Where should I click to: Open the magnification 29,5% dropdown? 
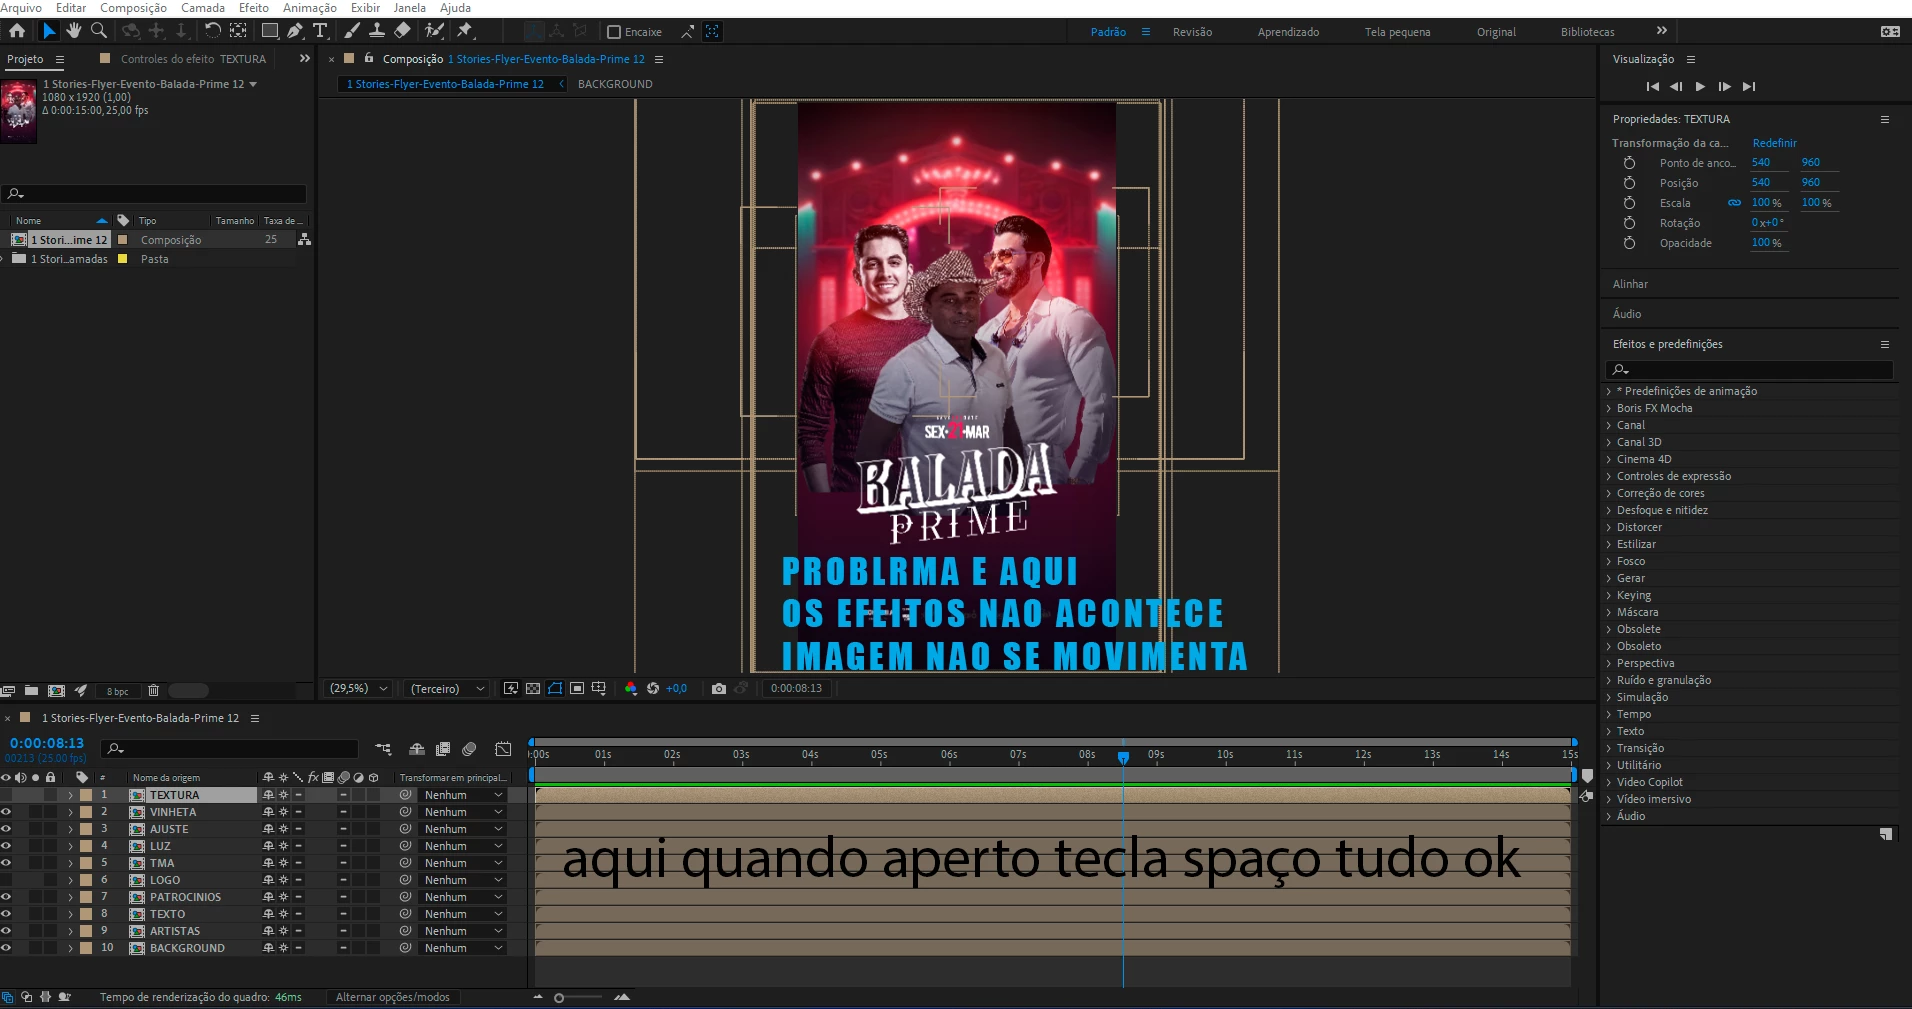point(358,688)
